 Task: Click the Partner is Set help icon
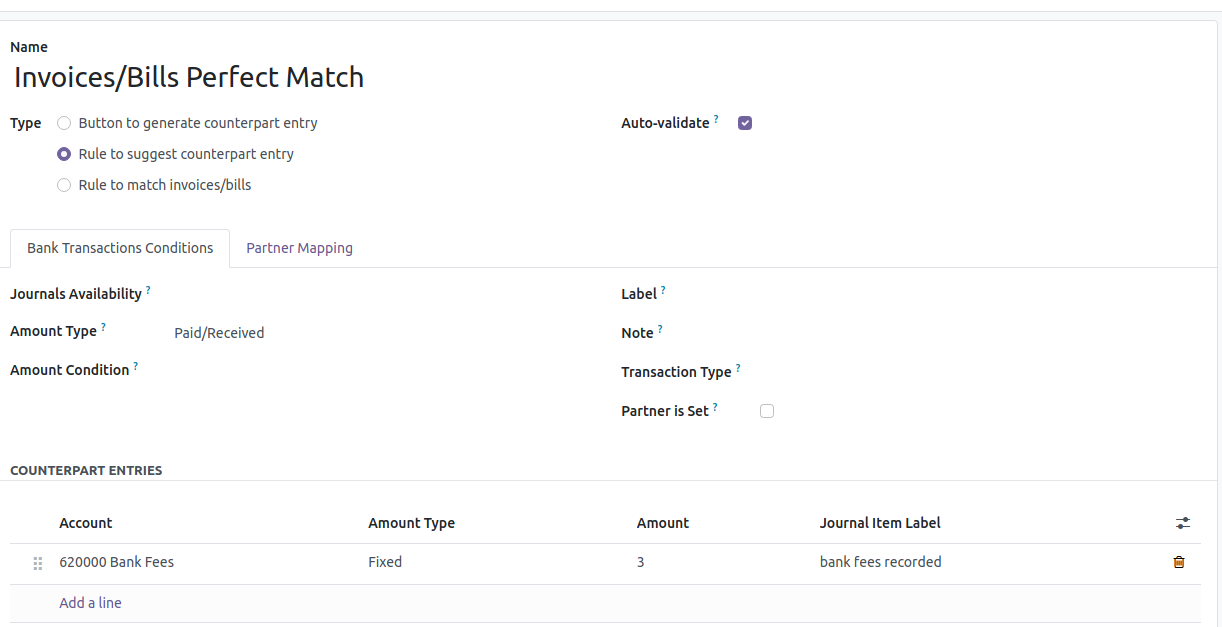pyautogui.click(x=715, y=407)
